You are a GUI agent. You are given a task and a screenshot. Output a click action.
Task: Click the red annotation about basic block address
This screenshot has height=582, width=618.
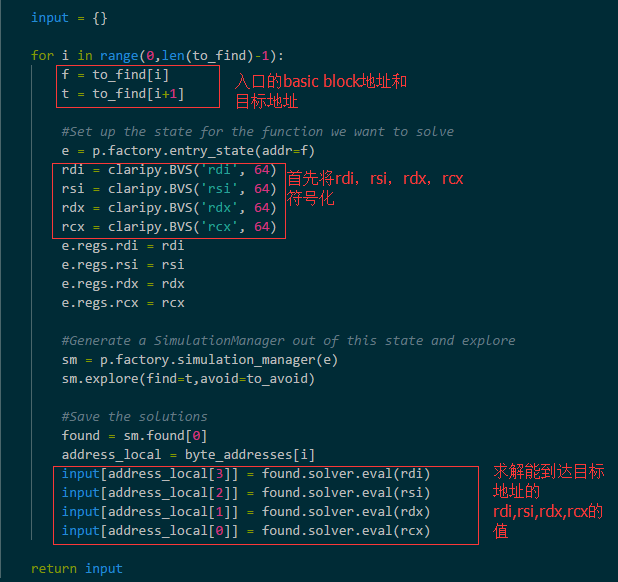tap(320, 91)
